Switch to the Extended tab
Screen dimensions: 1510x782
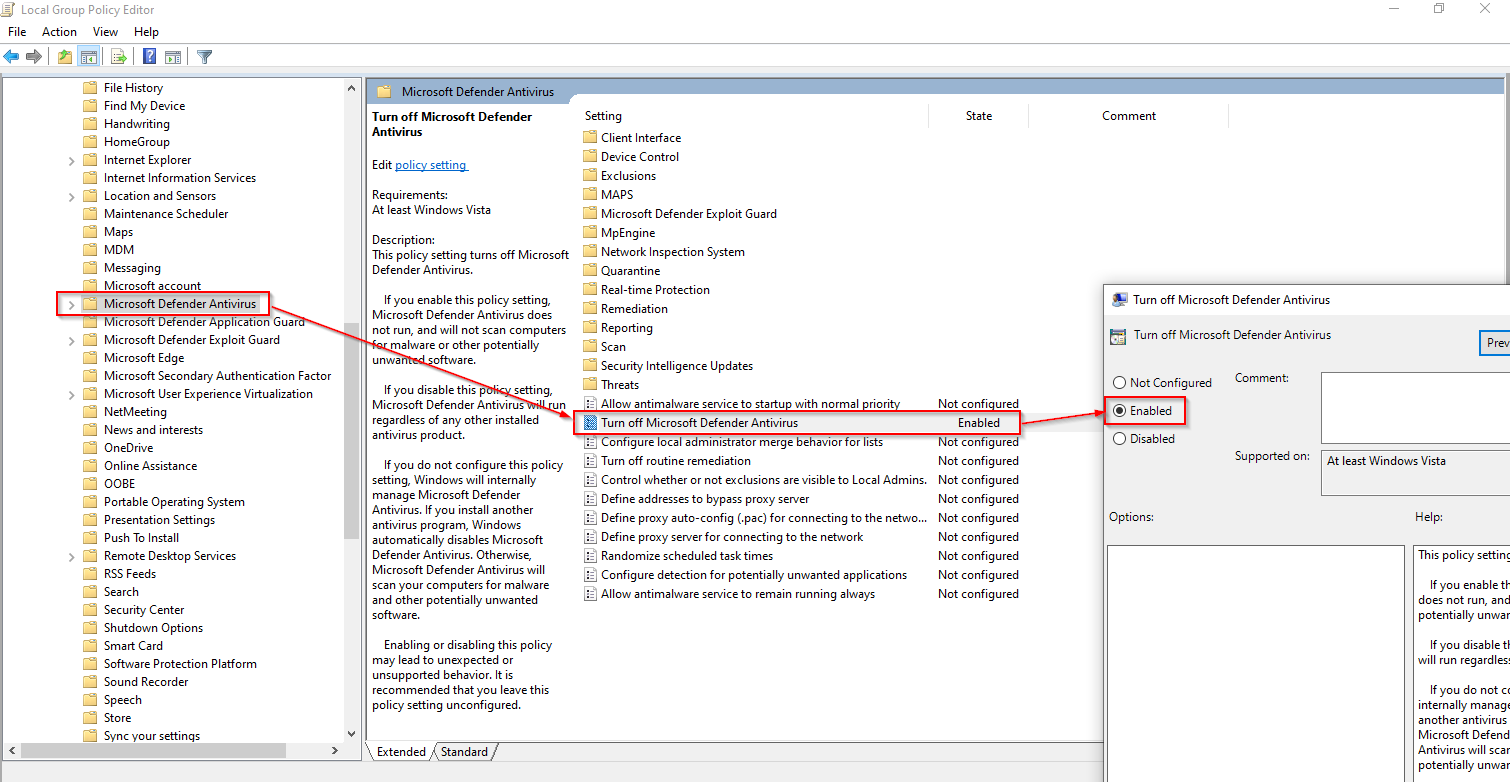401,752
